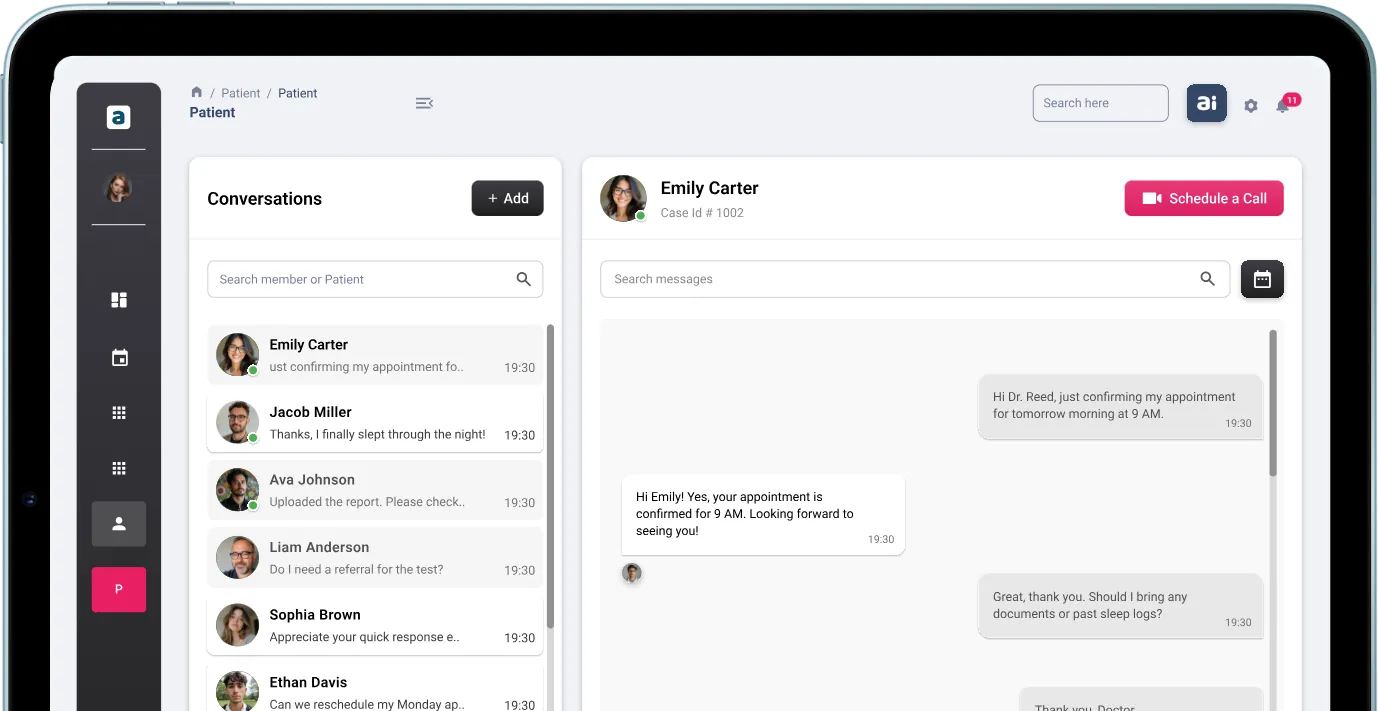The height and width of the screenshot is (711, 1378).
Task: Click the chat messages scrollbar
Action: (x=1273, y=403)
